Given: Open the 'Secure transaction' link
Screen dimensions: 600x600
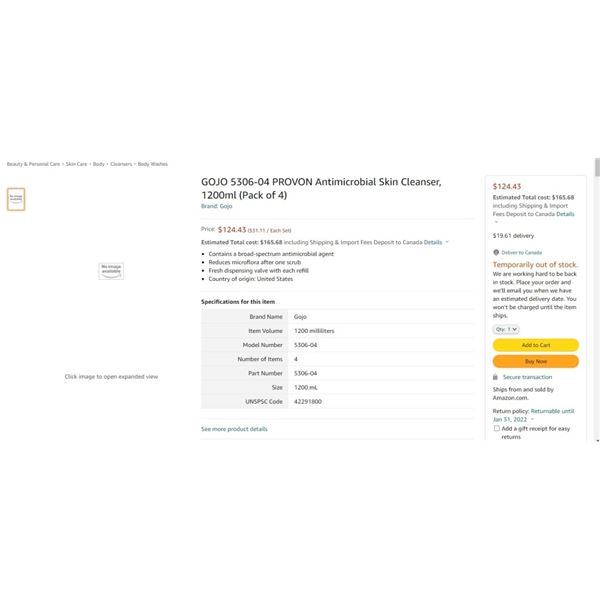Looking at the screenshot, I should pos(527,377).
